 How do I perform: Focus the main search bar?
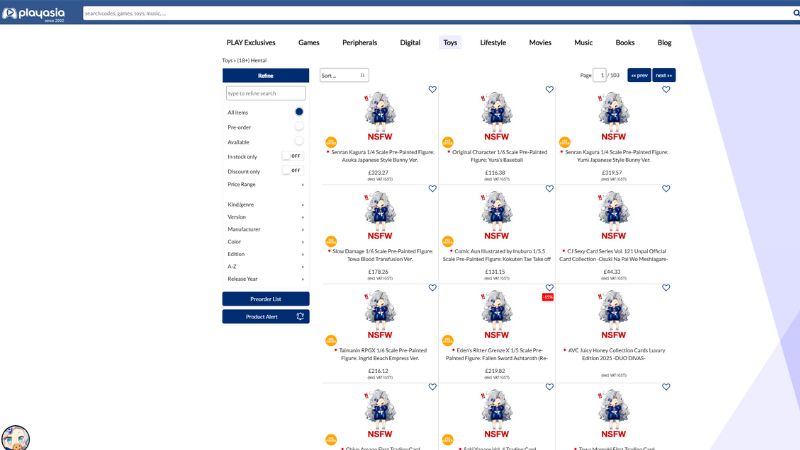coord(438,13)
